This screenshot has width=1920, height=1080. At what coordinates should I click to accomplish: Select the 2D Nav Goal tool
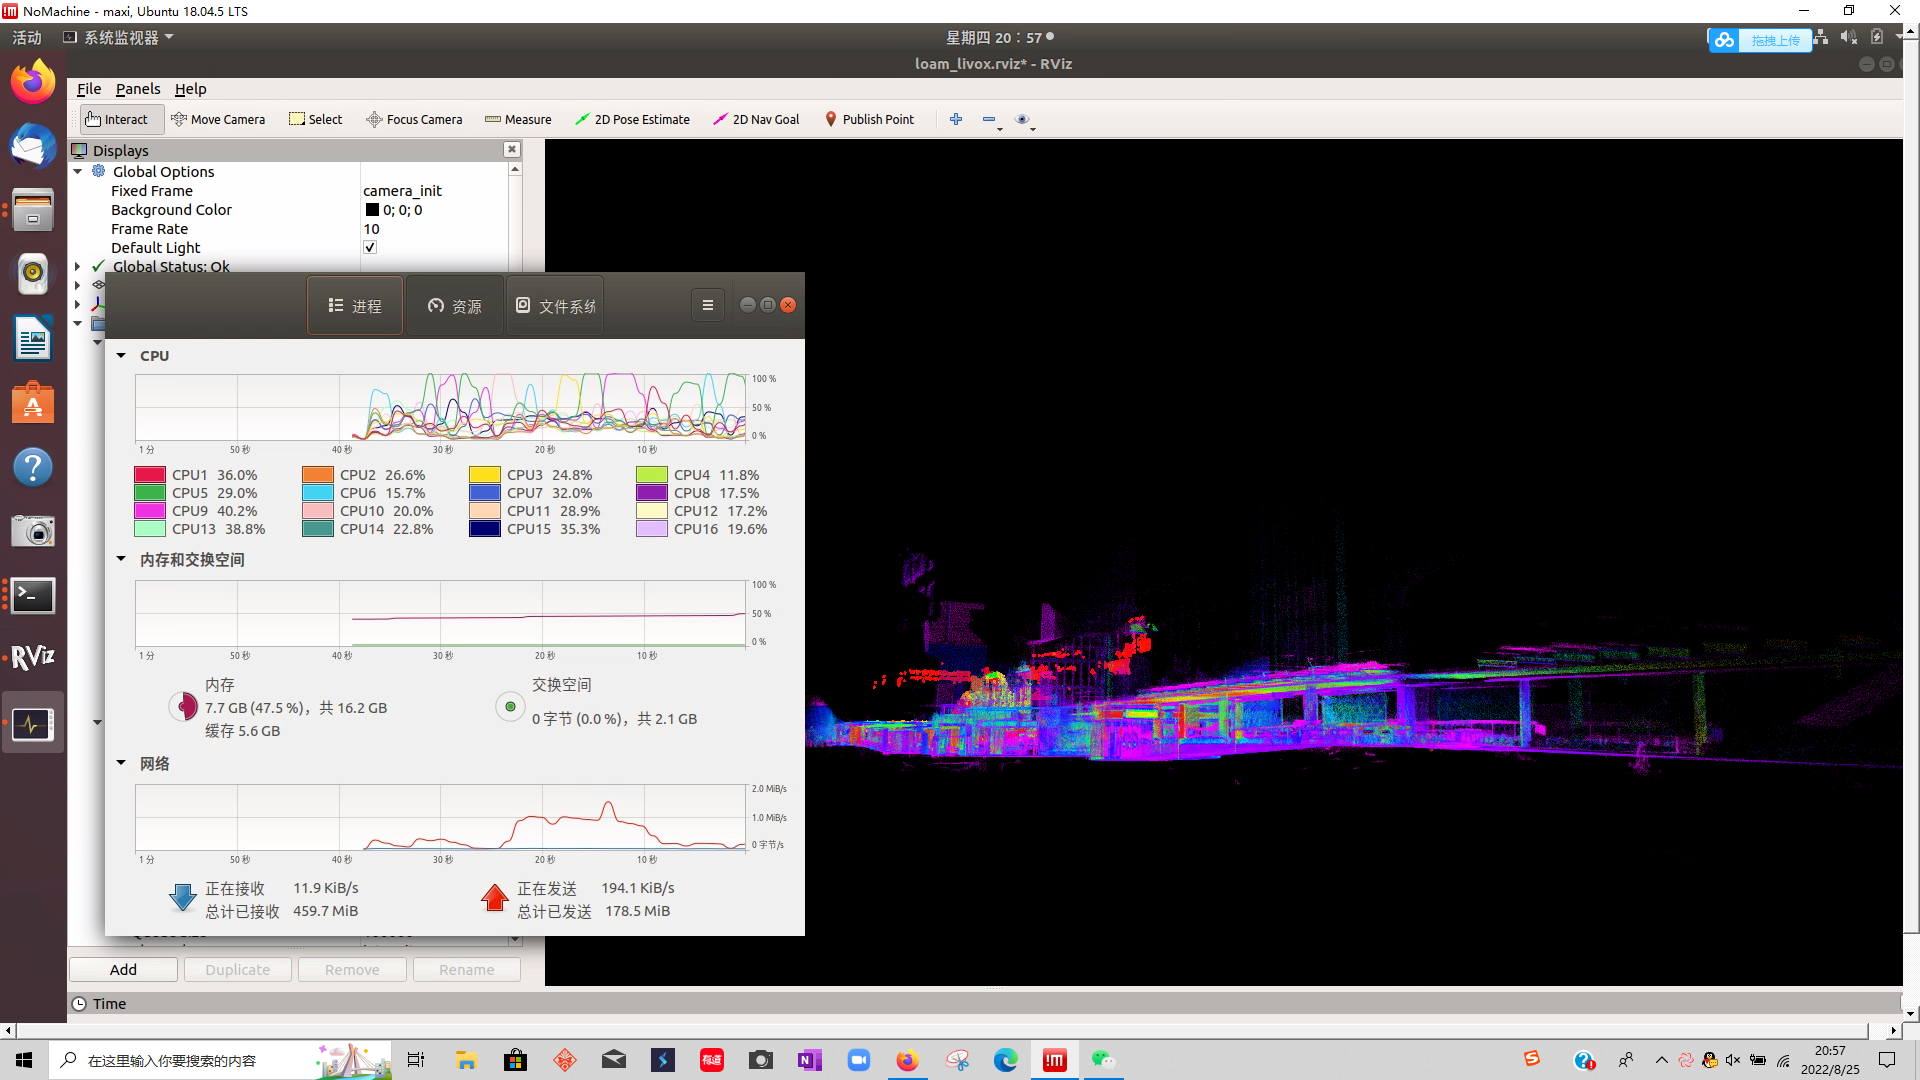(x=756, y=119)
